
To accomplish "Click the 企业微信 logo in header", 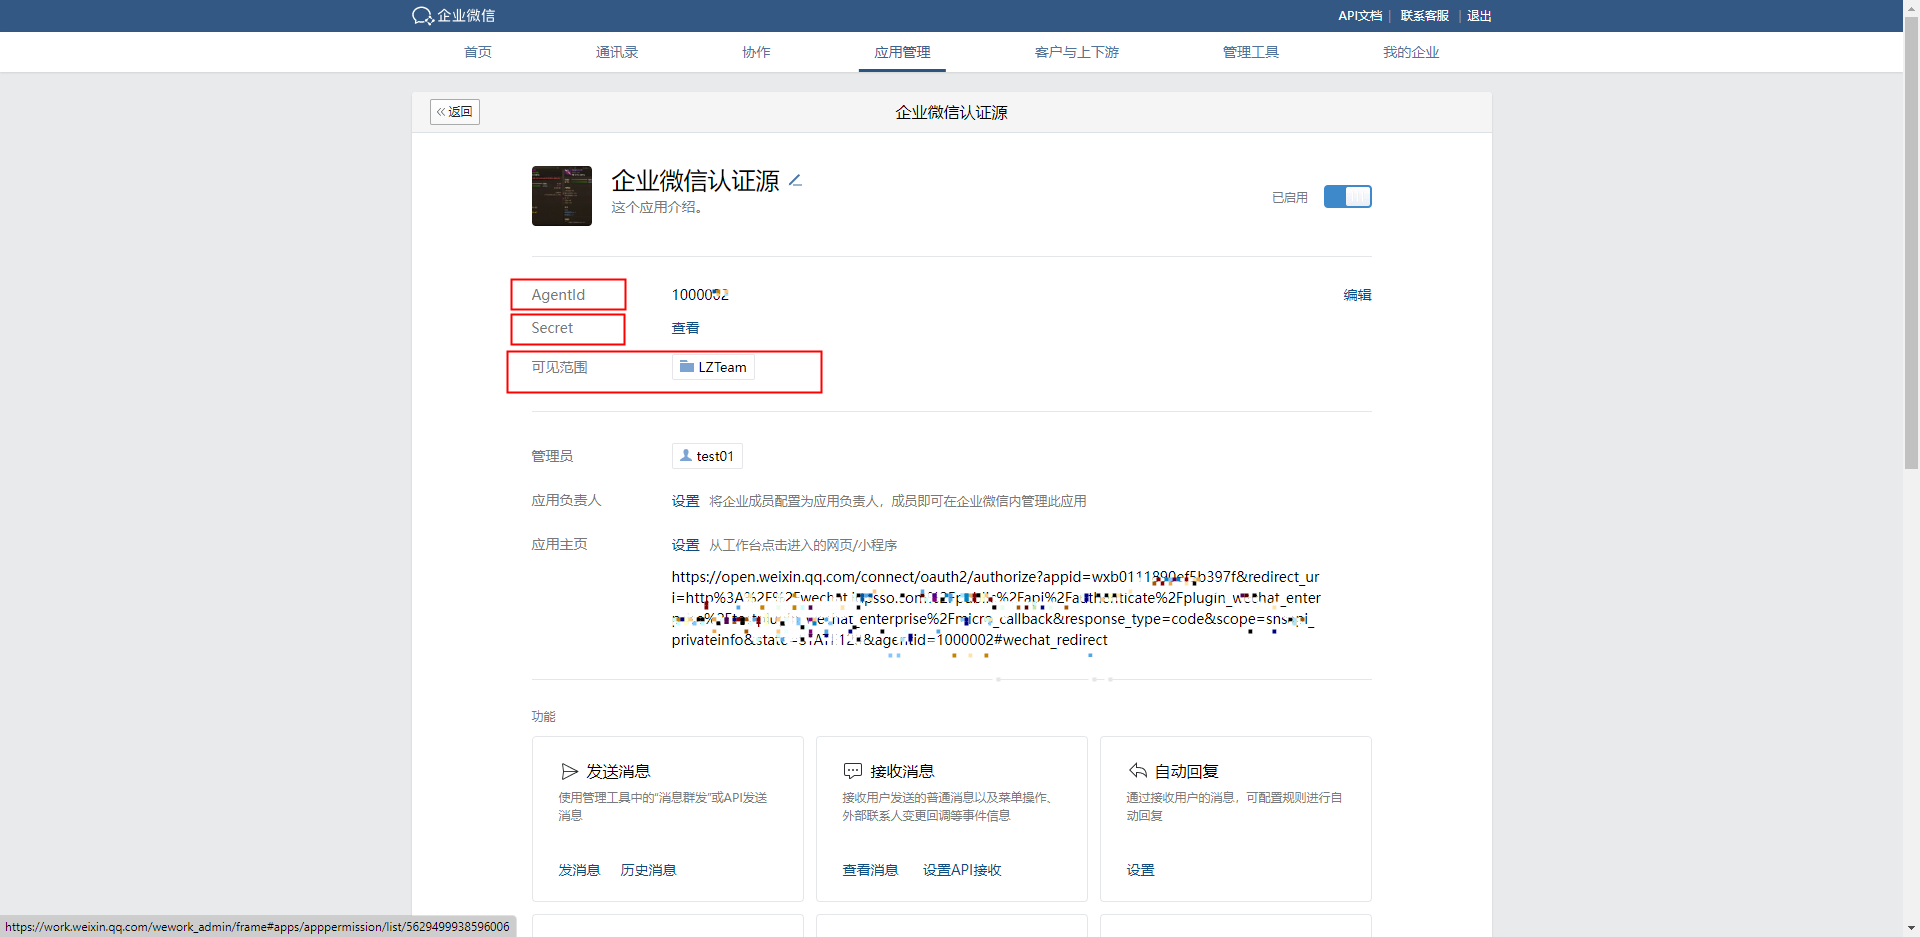I will (453, 16).
